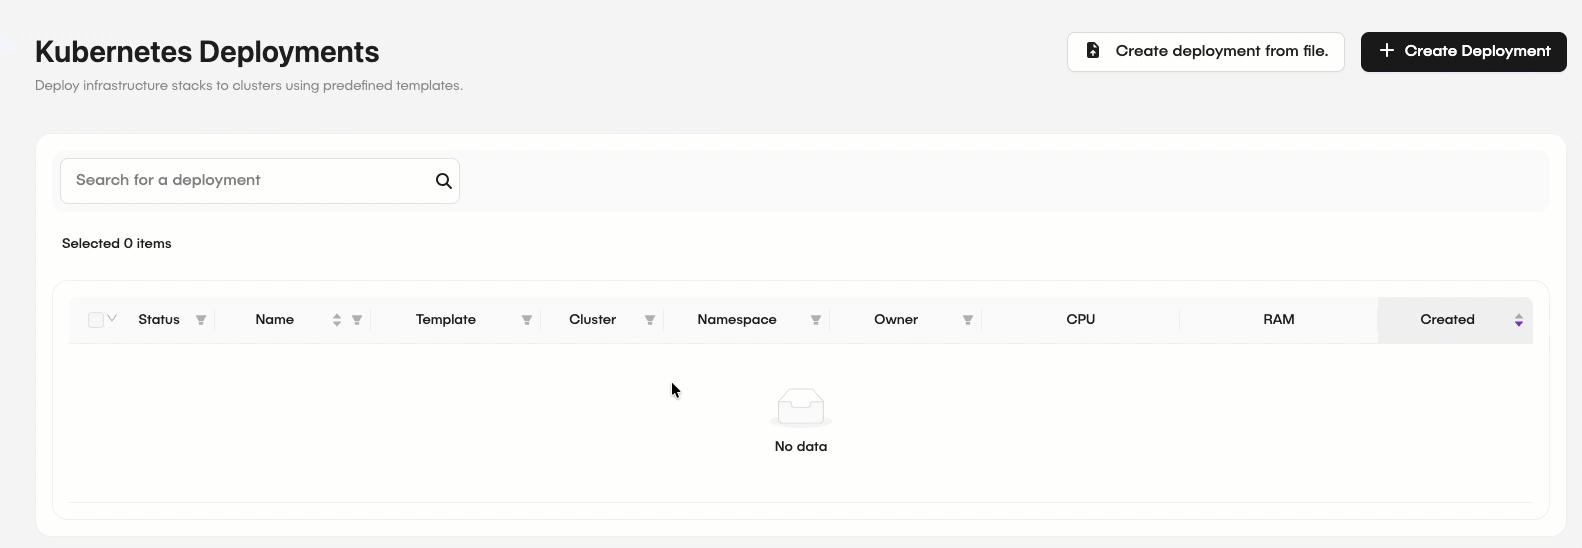Open the Name column filter icon
This screenshot has width=1582, height=548.
357,320
